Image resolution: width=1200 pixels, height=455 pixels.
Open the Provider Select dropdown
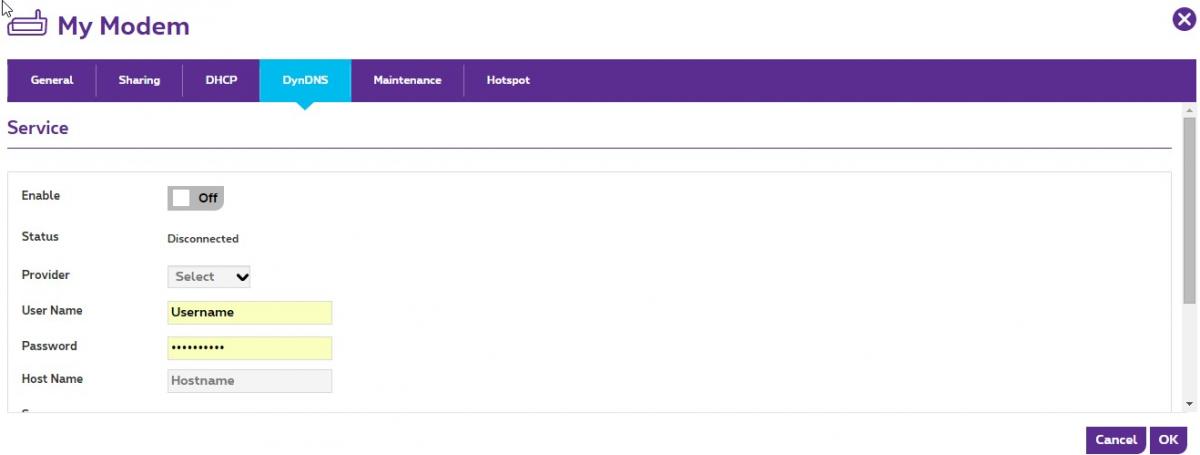[x=209, y=276]
